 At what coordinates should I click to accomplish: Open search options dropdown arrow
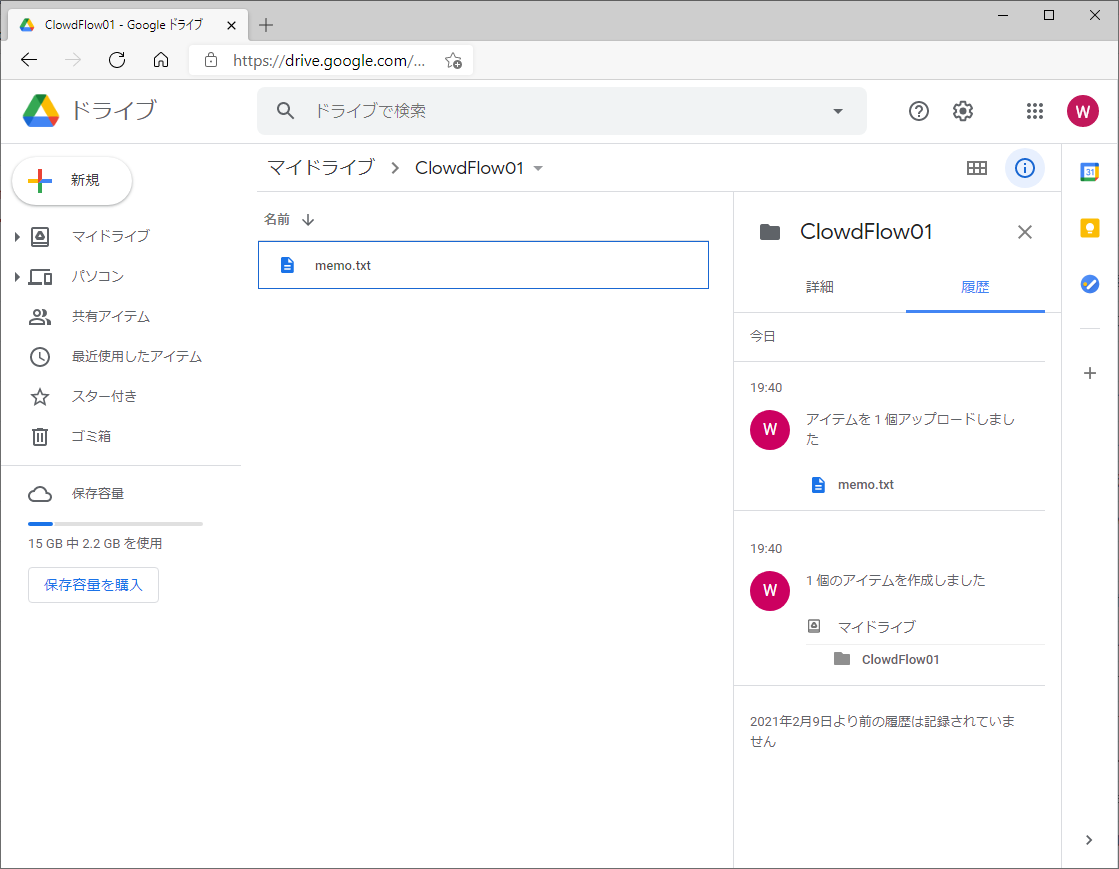pyautogui.click(x=838, y=111)
